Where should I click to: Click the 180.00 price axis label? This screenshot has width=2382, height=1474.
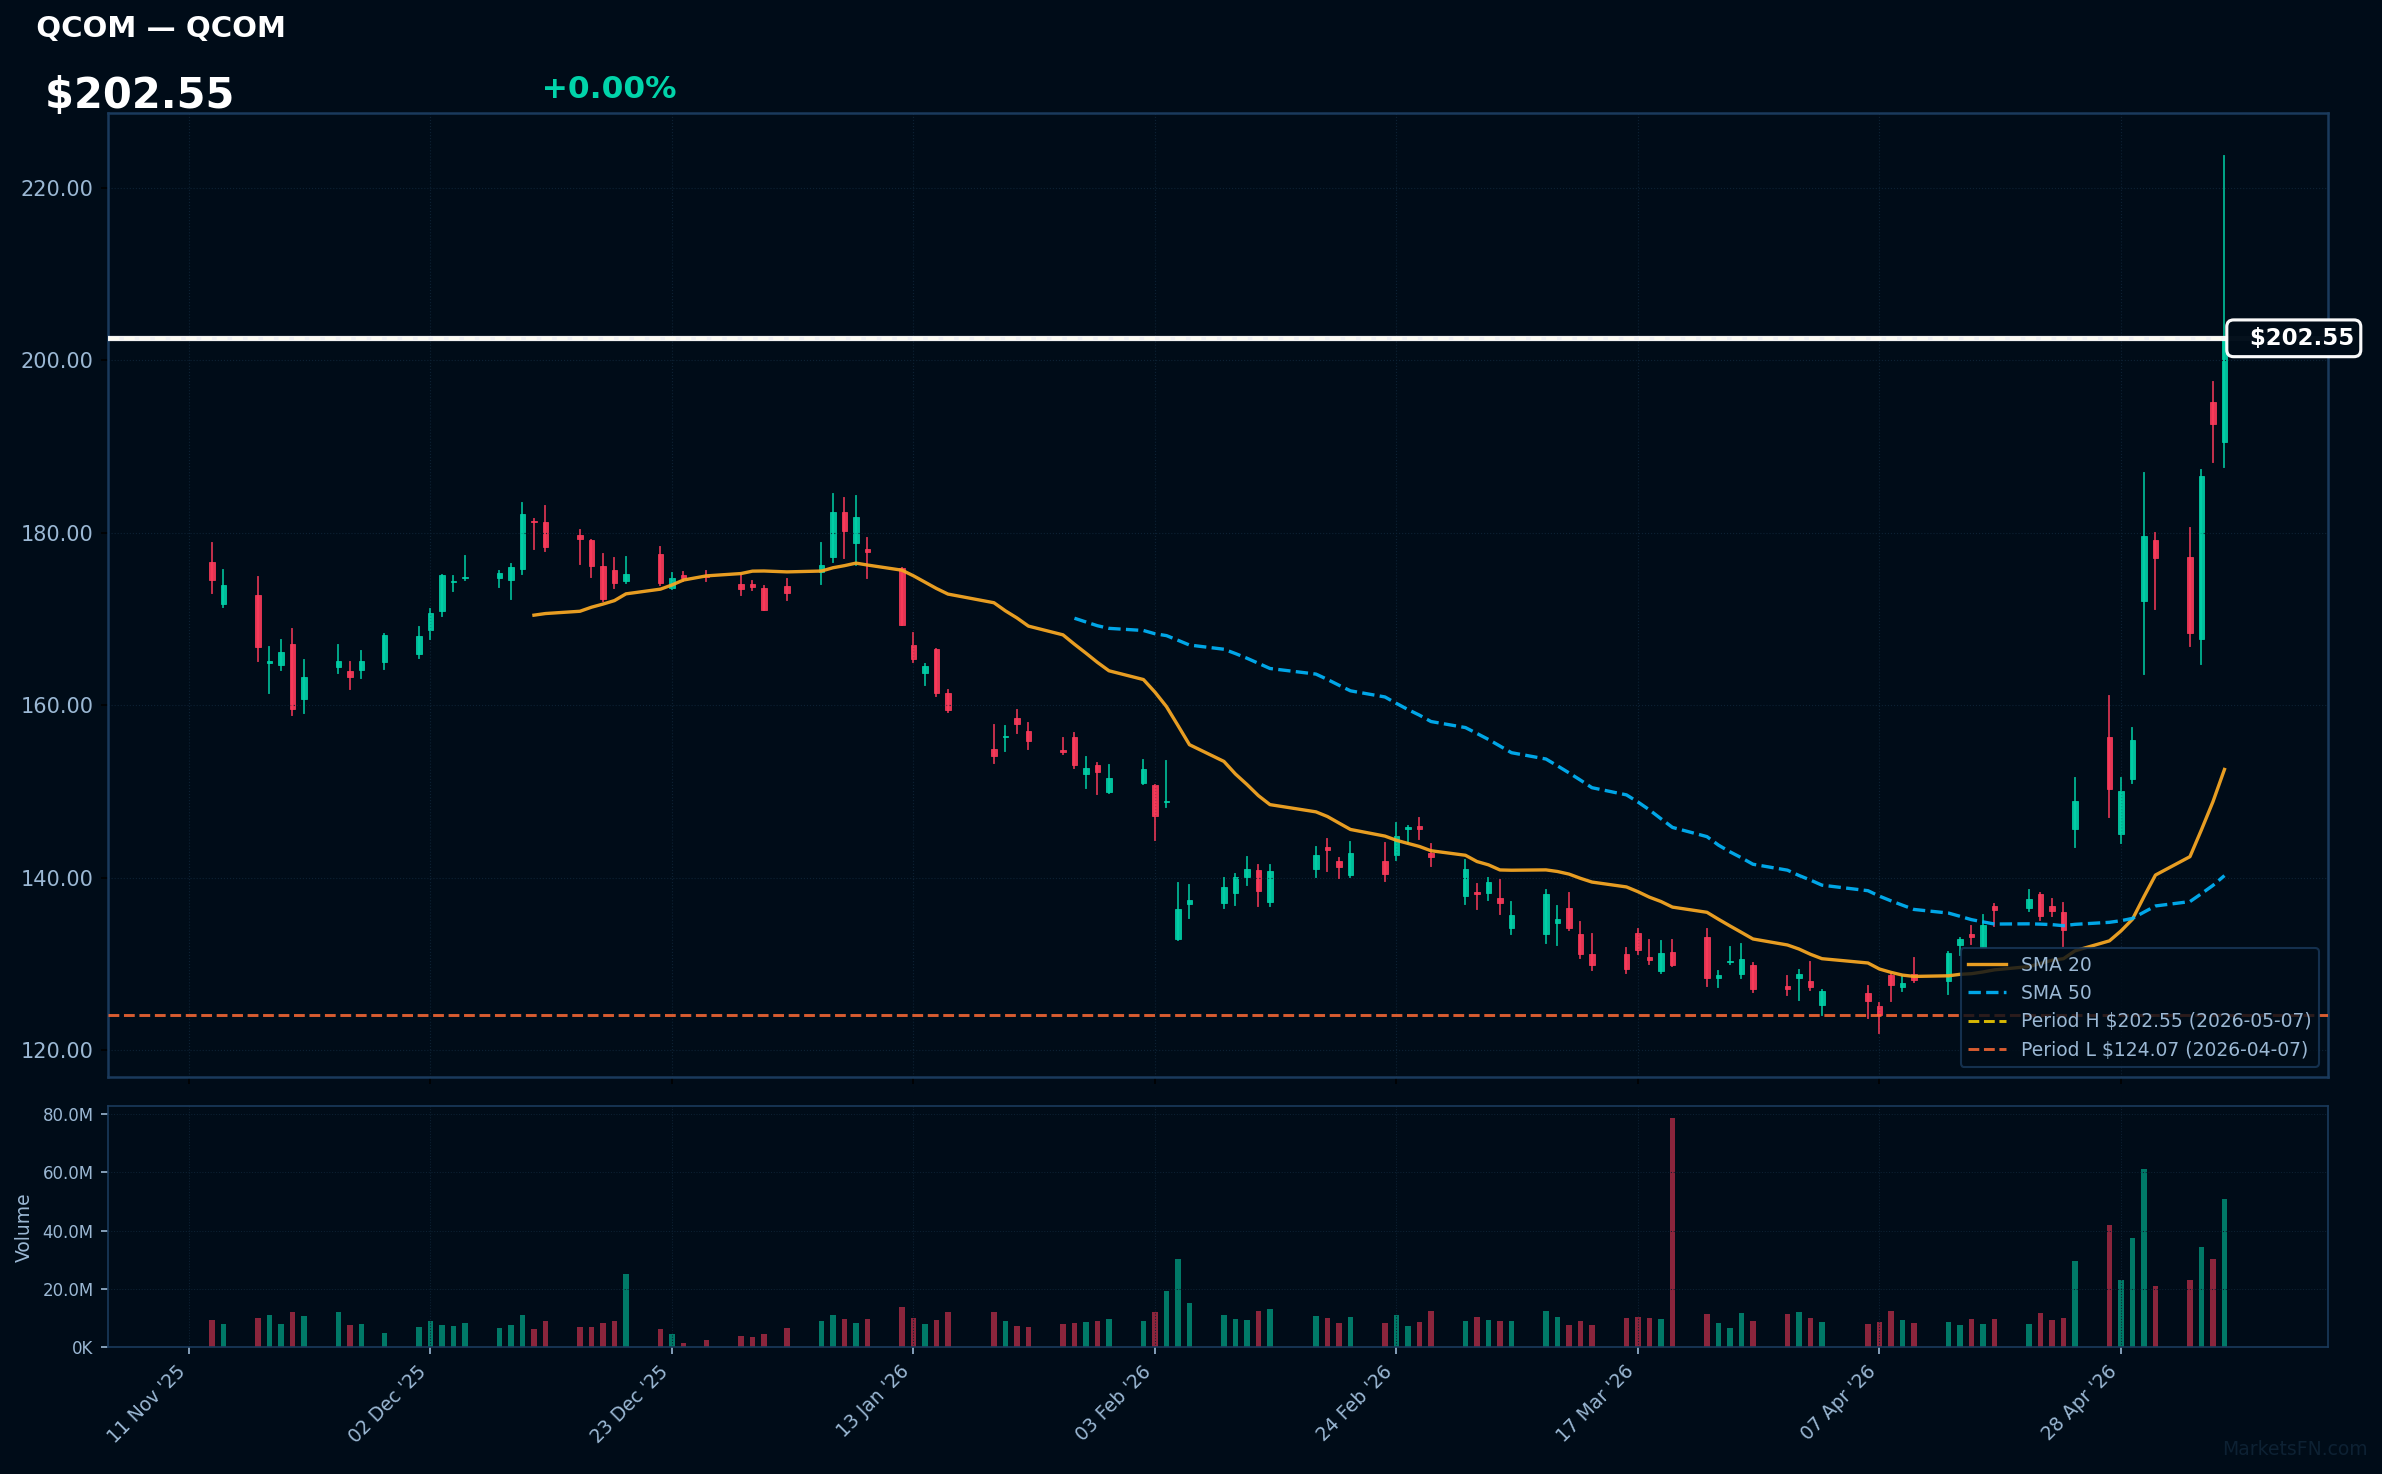click(x=57, y=533)
